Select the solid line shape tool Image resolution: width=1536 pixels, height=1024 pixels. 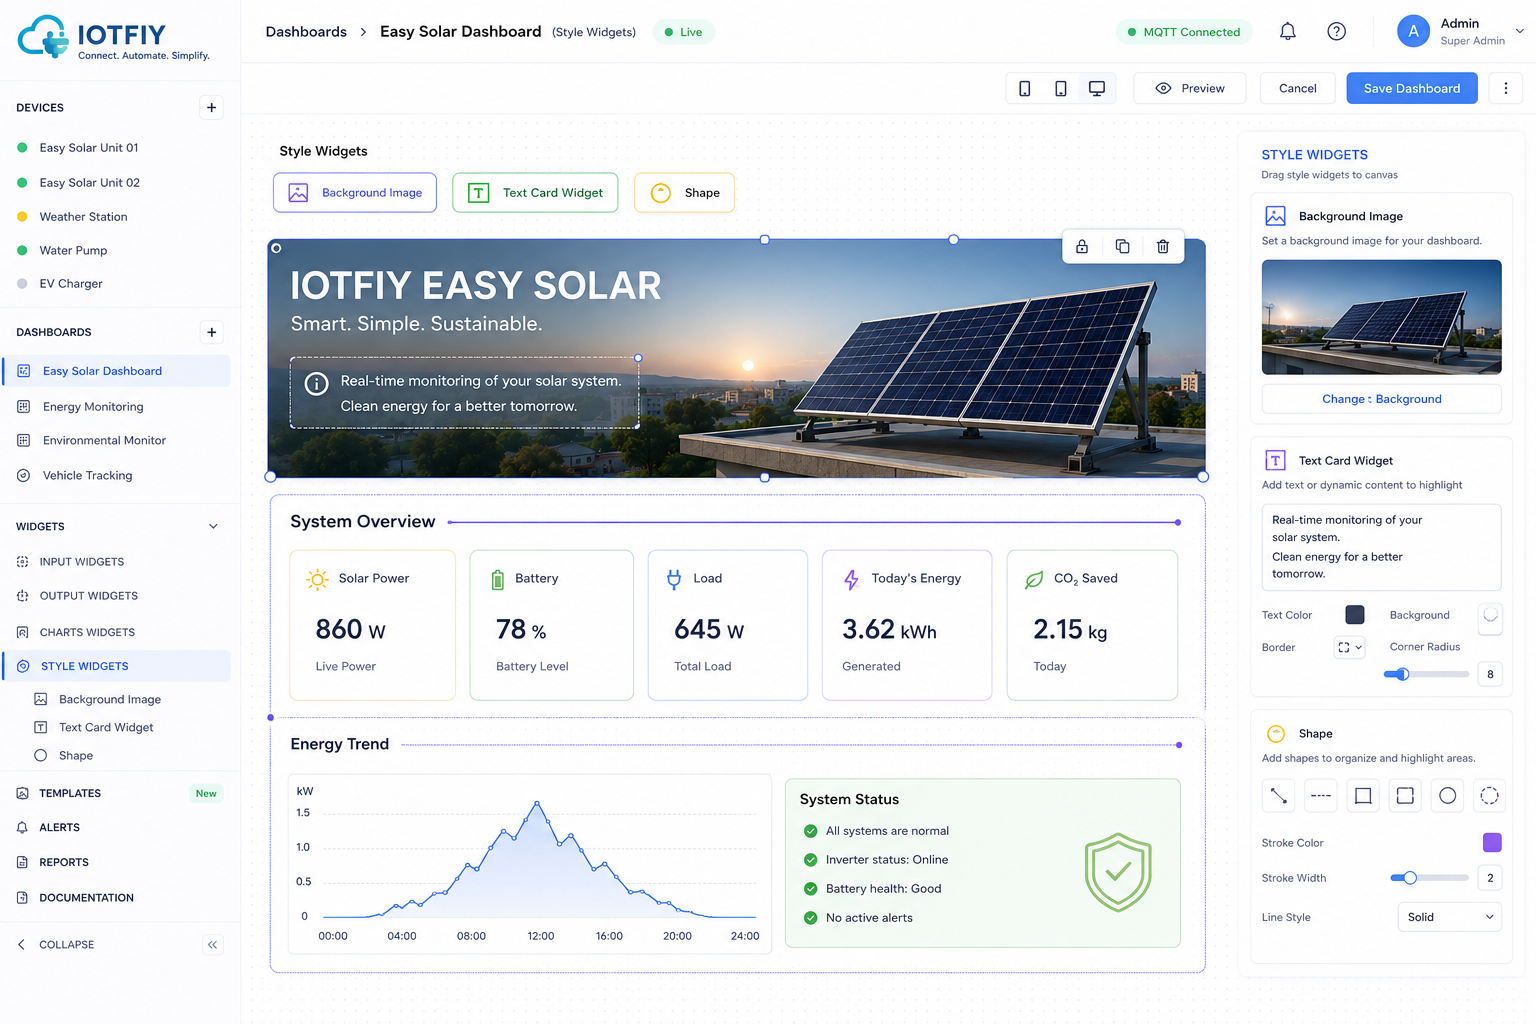coord(1279,796)
